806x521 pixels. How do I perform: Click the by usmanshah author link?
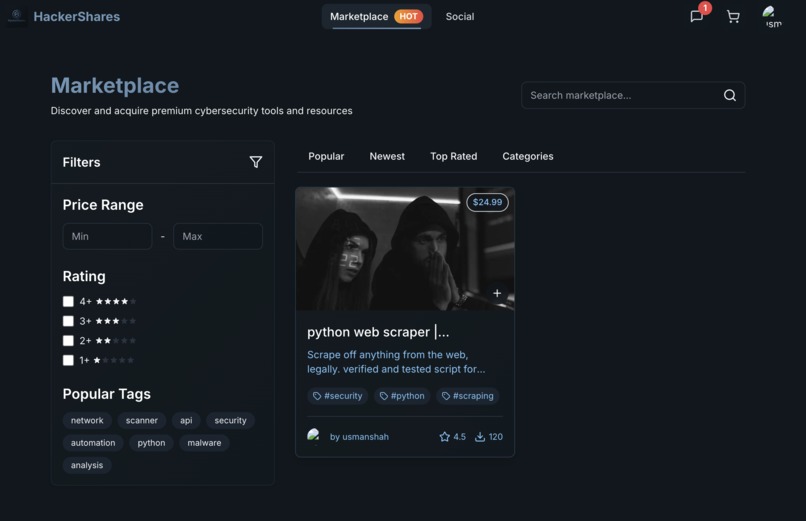(359, 437)
